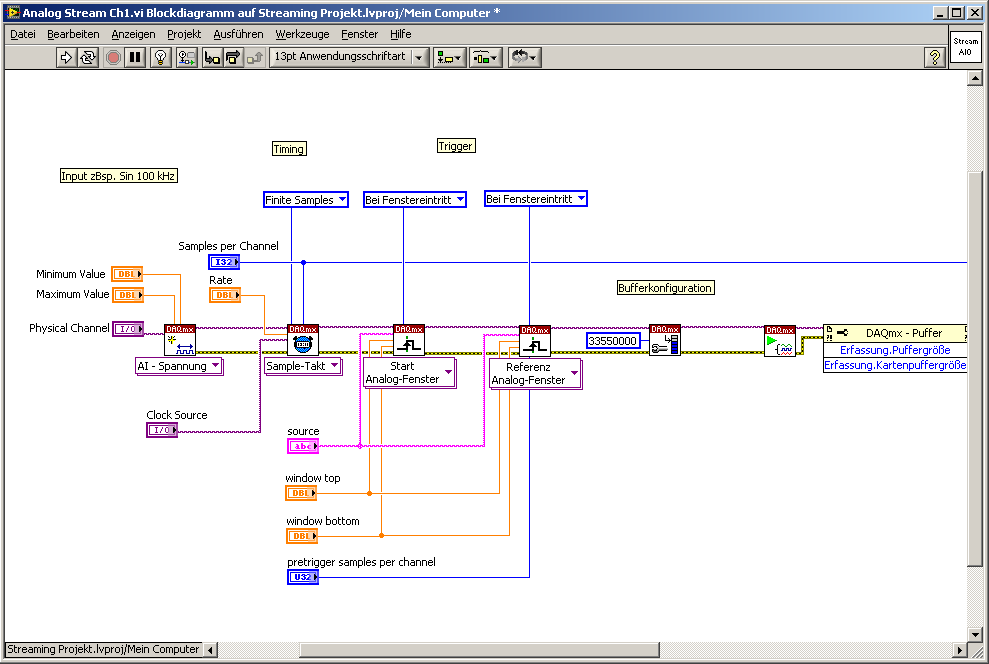
Task: Click the Abort Execution stop button
Action: click(114, 57)
